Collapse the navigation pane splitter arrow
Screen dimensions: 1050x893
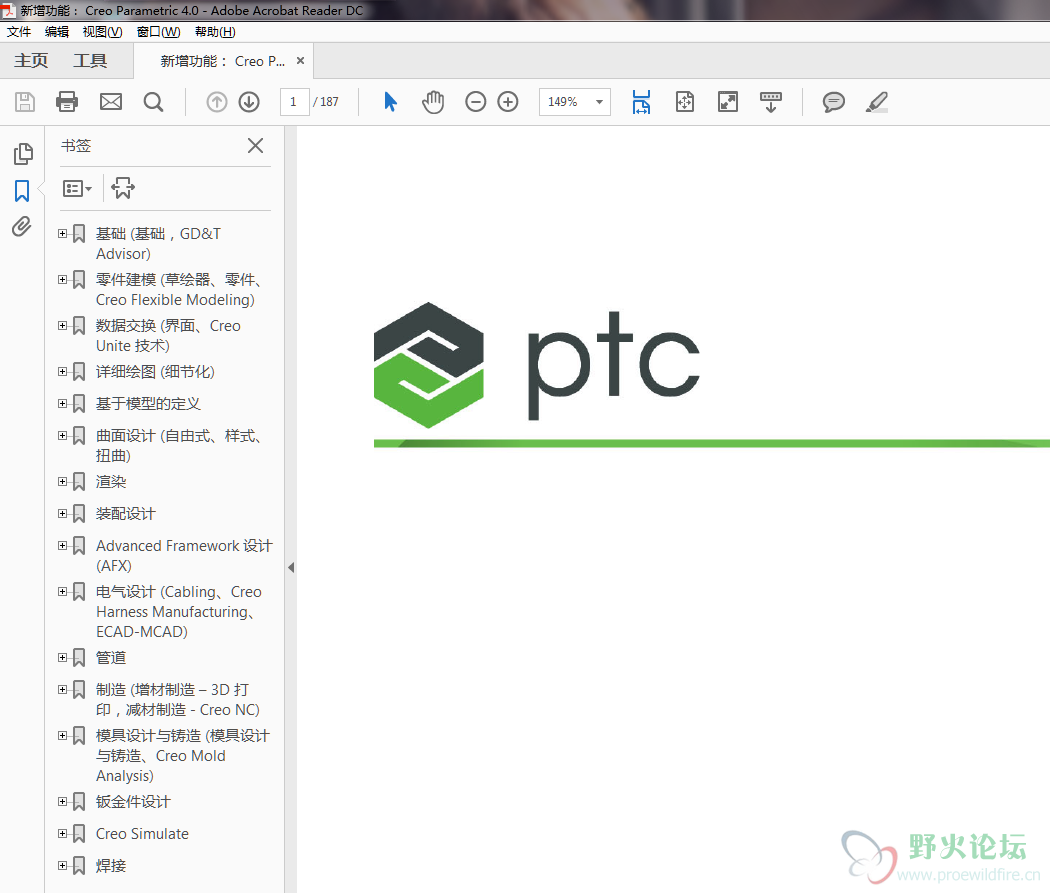[x=291, y=567]
